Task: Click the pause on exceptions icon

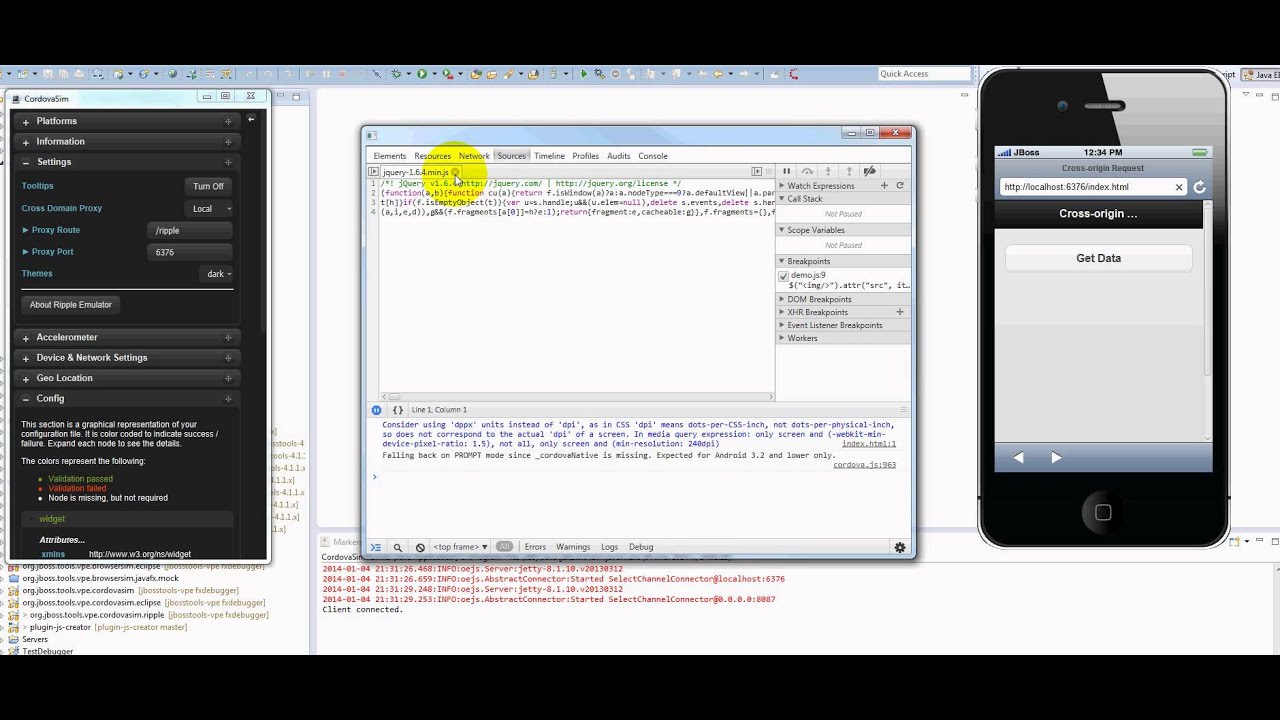Action: click(x=377, y=410)
